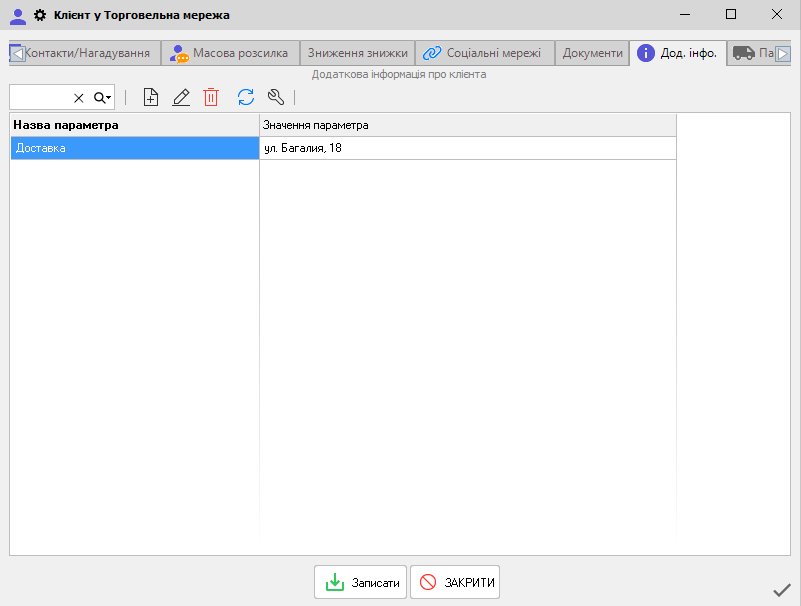Select the Доставка parameter row
Viewport: 801px width, 606px height.
(135, 148)
